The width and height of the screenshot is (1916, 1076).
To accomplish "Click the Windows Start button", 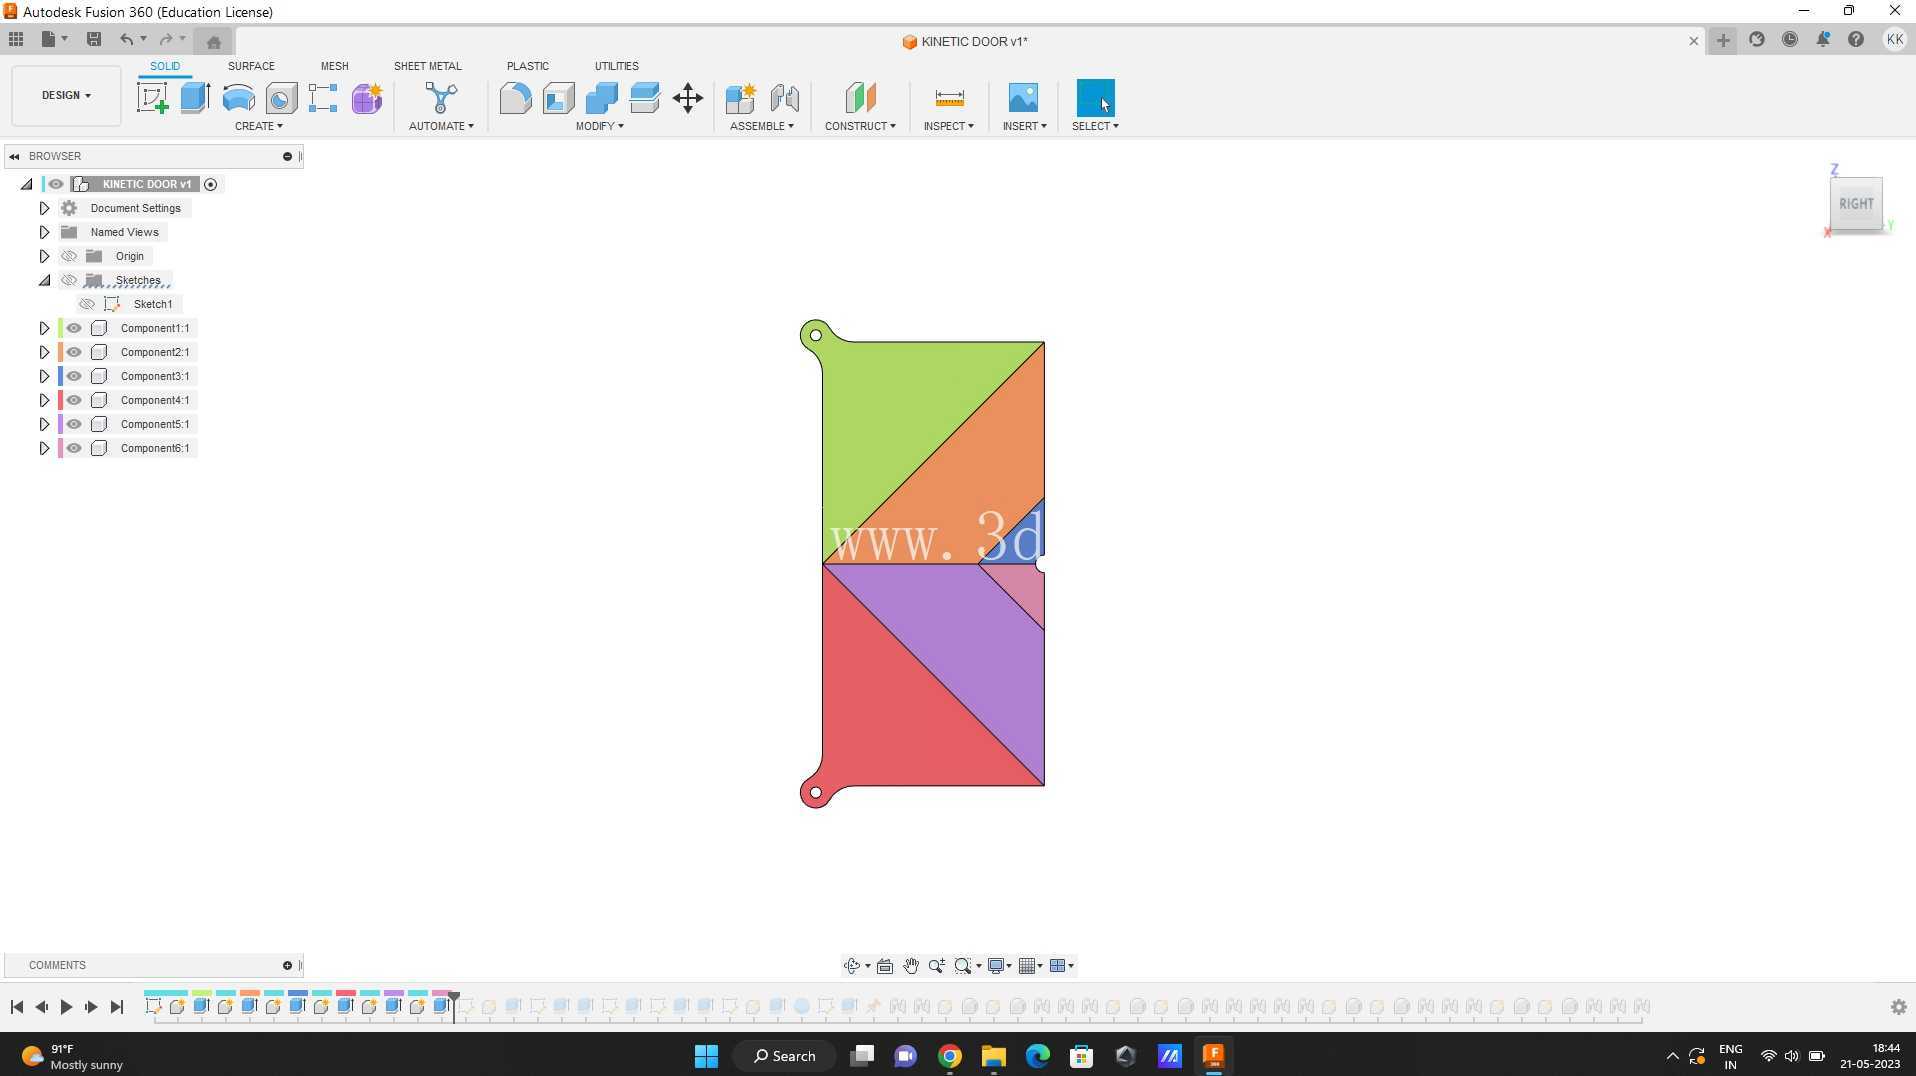I will pyautogui.click(x=706, y=1056).
